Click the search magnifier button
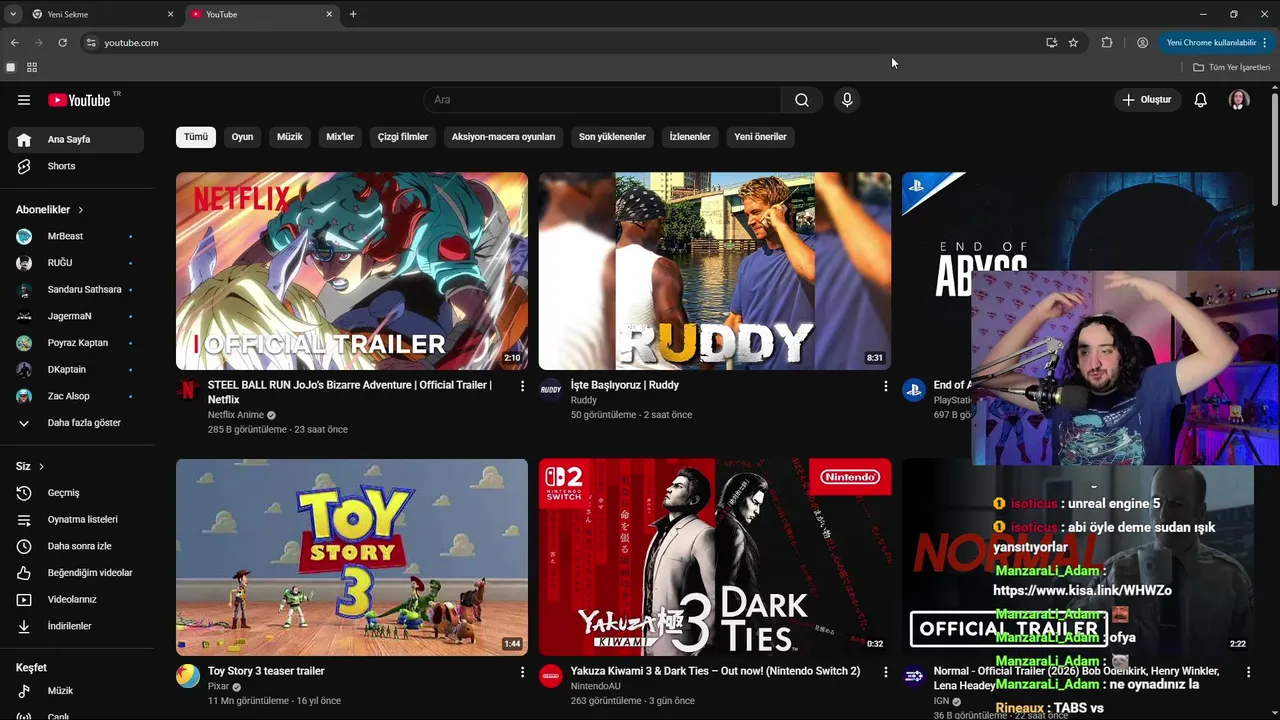Image resolution: width=1280 pixels, height=720 pixels. tap(802, 100)
